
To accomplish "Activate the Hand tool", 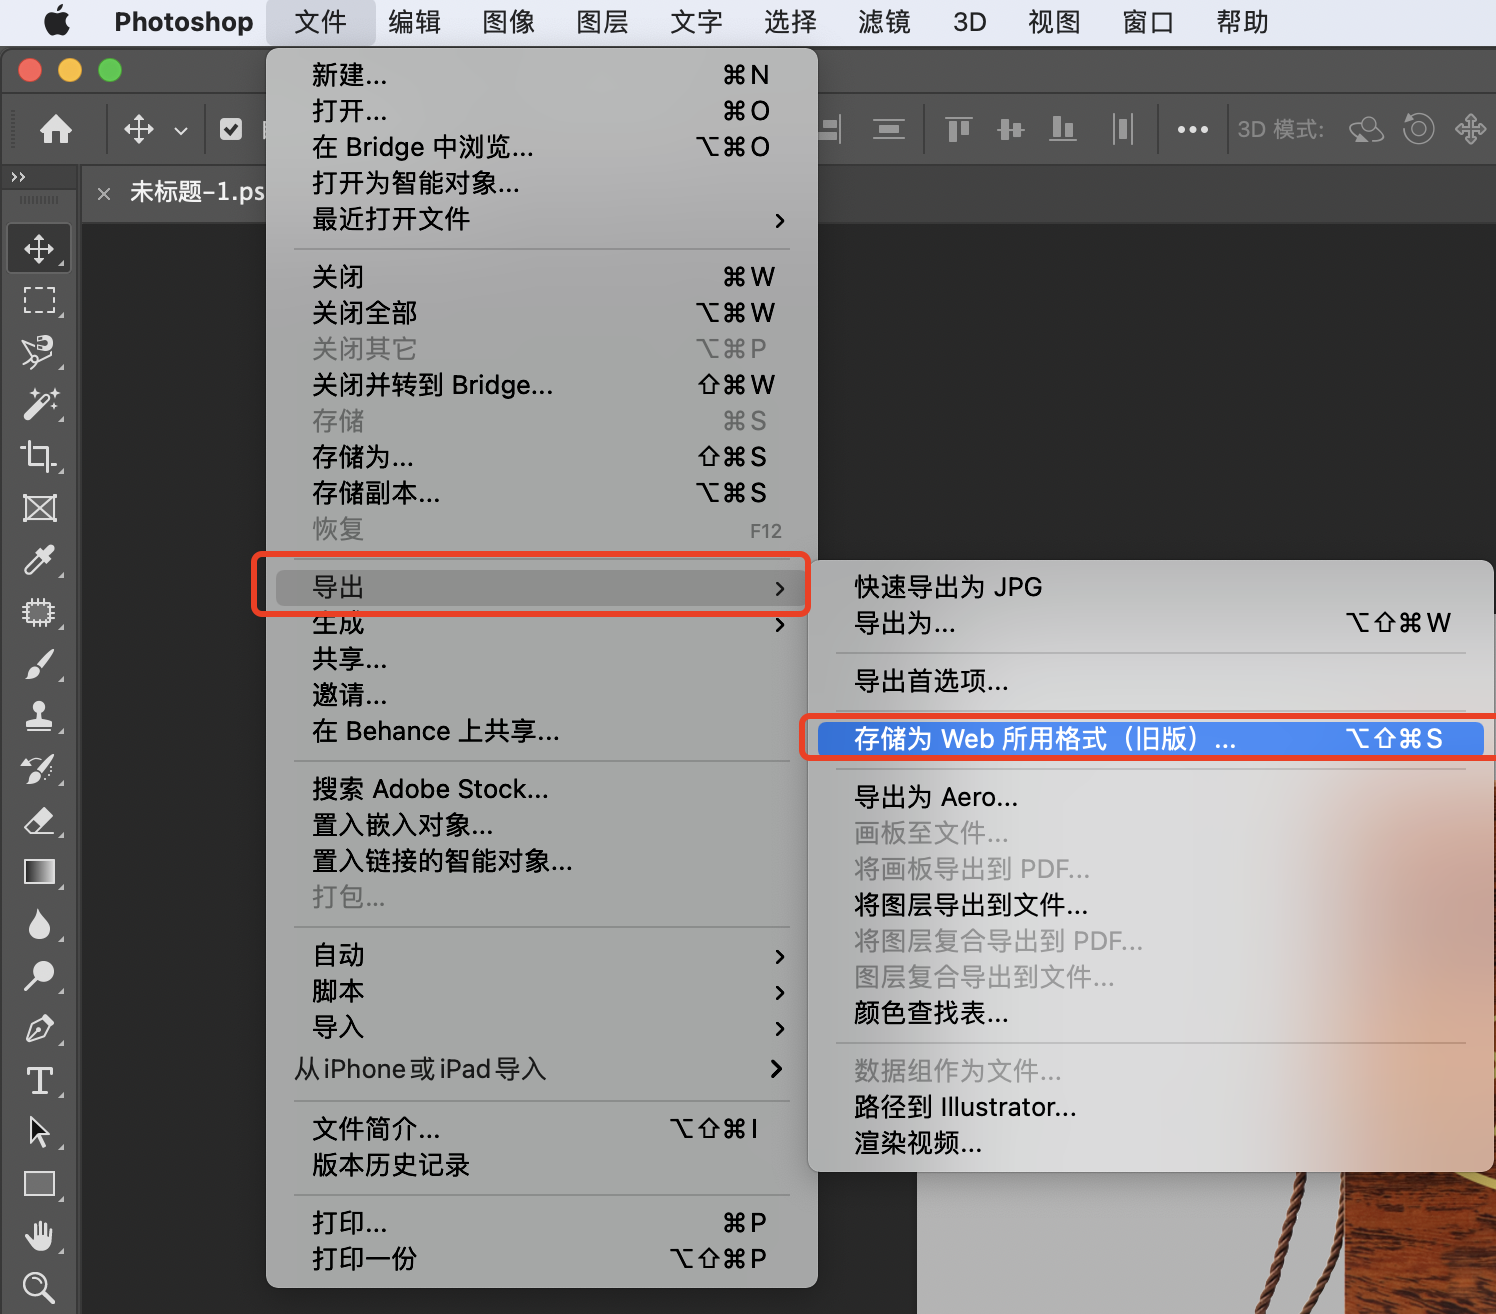I will pyautogui.click(x=39, y=1236).
